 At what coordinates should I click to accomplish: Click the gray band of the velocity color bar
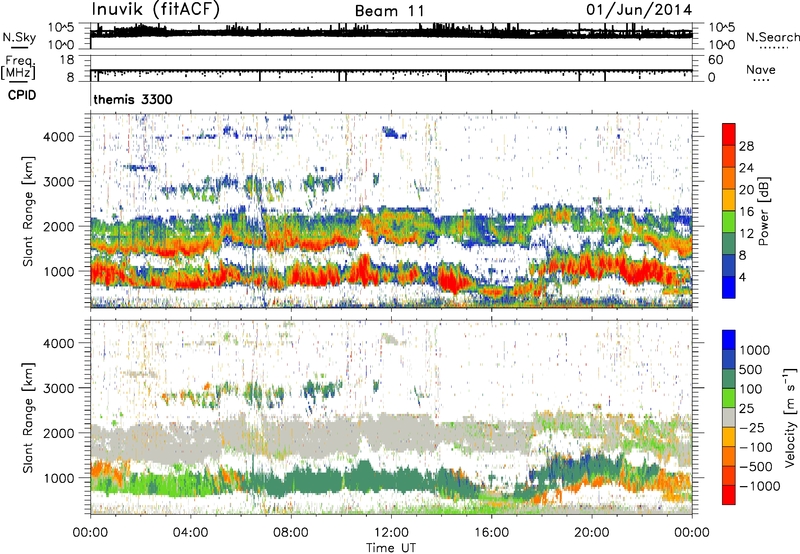(729, 418)
